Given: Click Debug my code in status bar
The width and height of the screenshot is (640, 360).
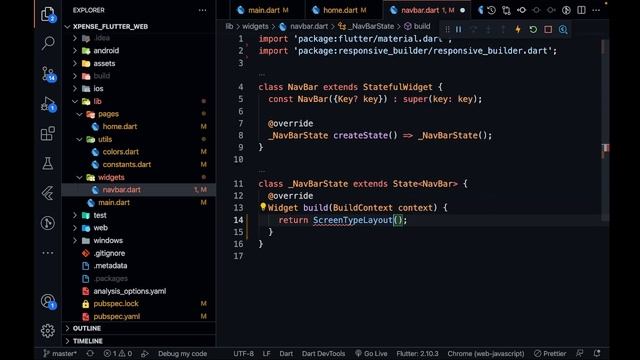Looking at the screenshot, I should (182, 353).
